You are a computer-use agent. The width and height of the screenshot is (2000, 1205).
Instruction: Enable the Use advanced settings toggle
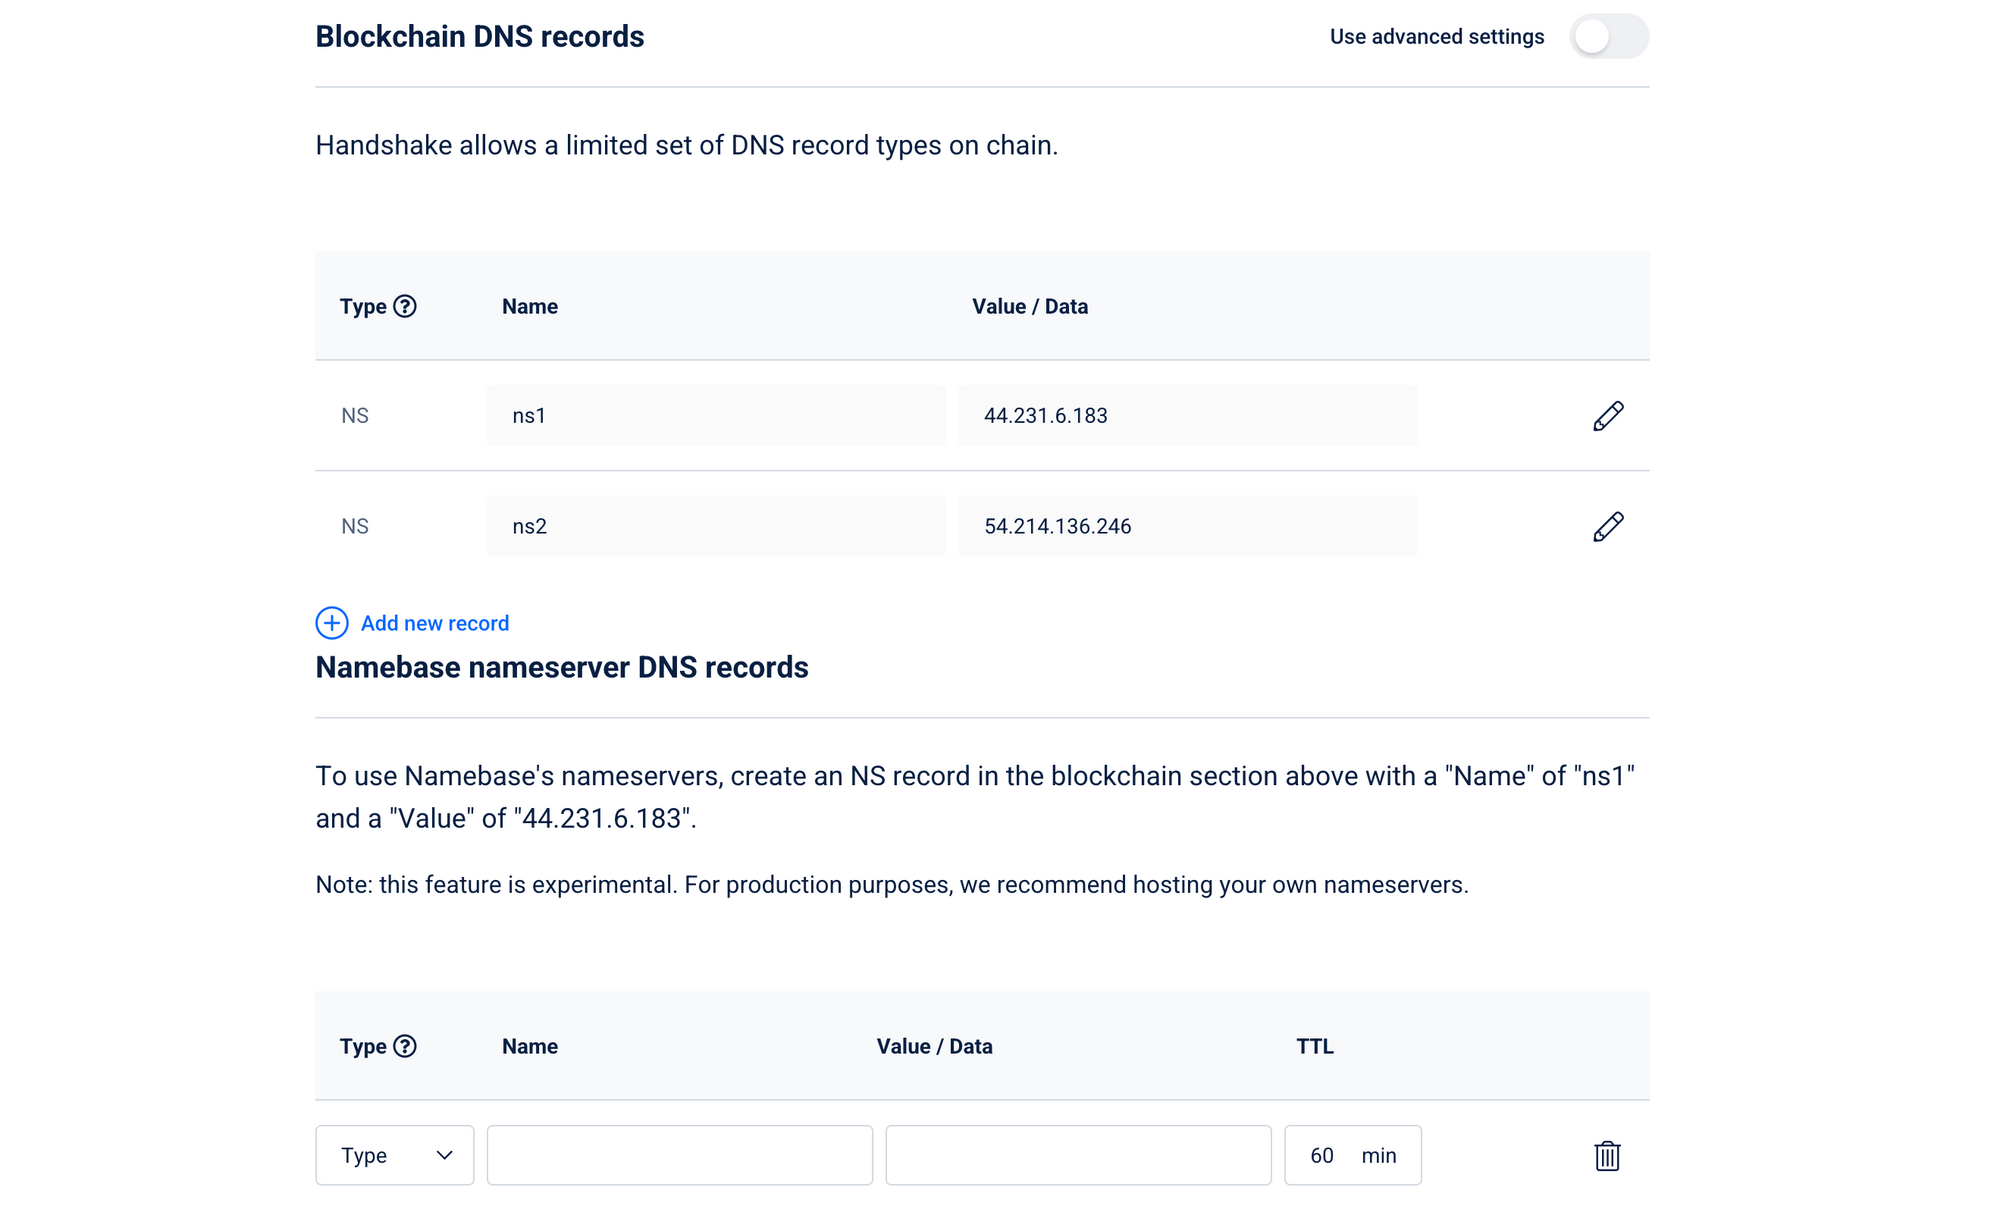1609,36
